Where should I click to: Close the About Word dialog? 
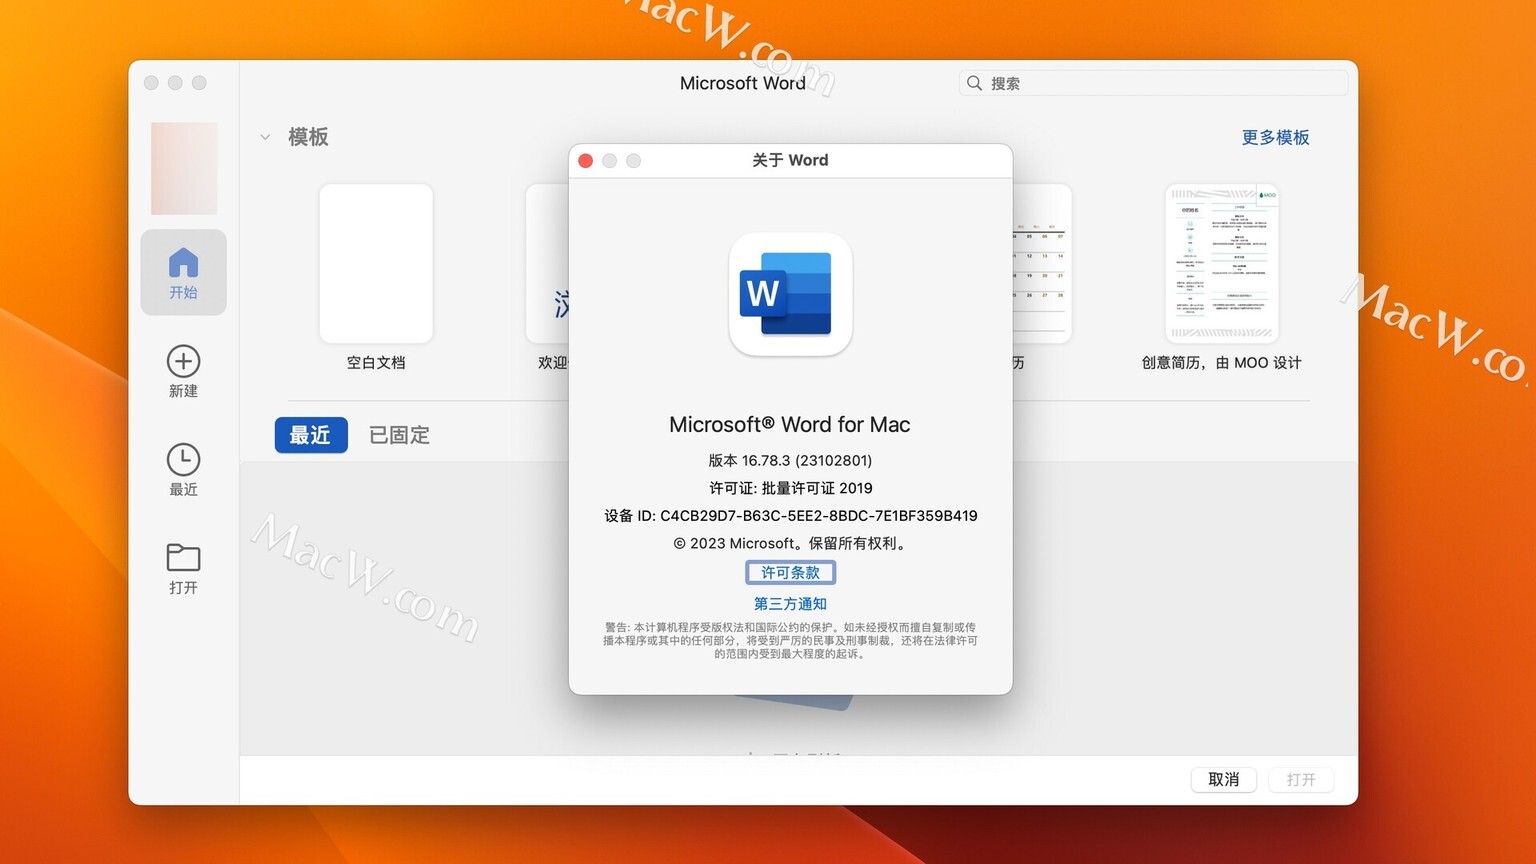click(586, 160)
